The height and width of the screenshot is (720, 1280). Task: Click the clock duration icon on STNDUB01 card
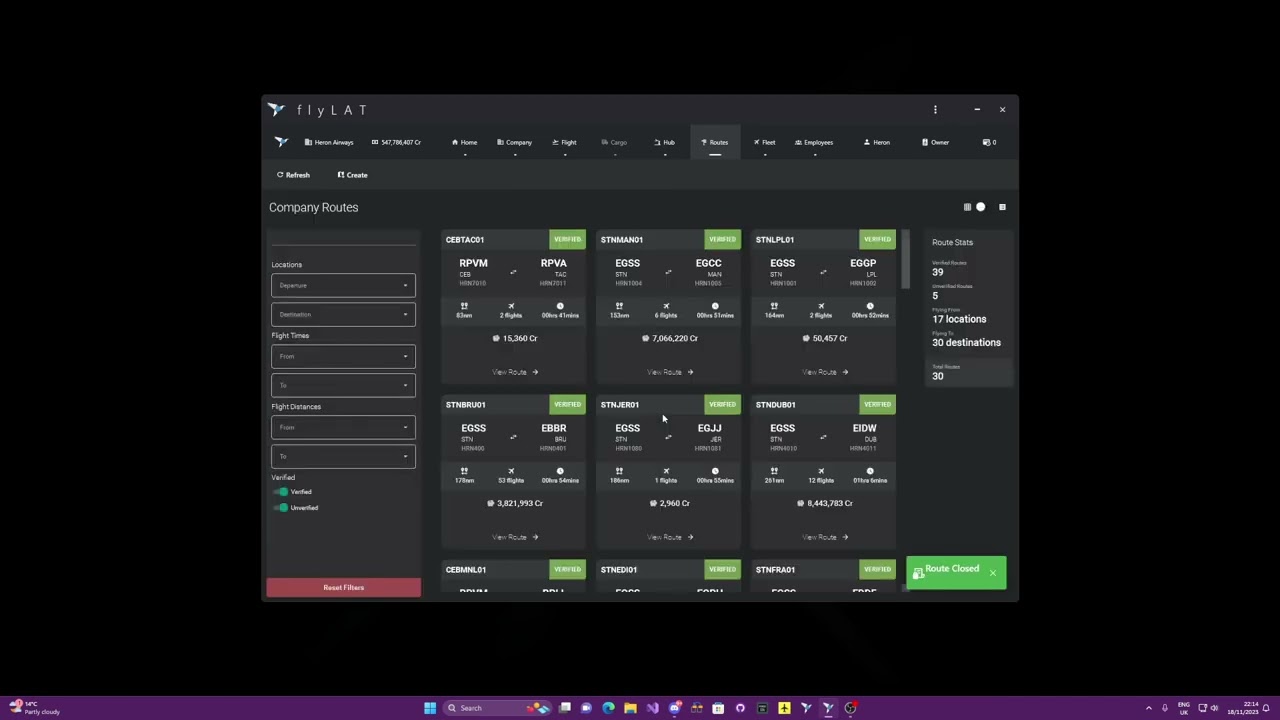point(870,471)
